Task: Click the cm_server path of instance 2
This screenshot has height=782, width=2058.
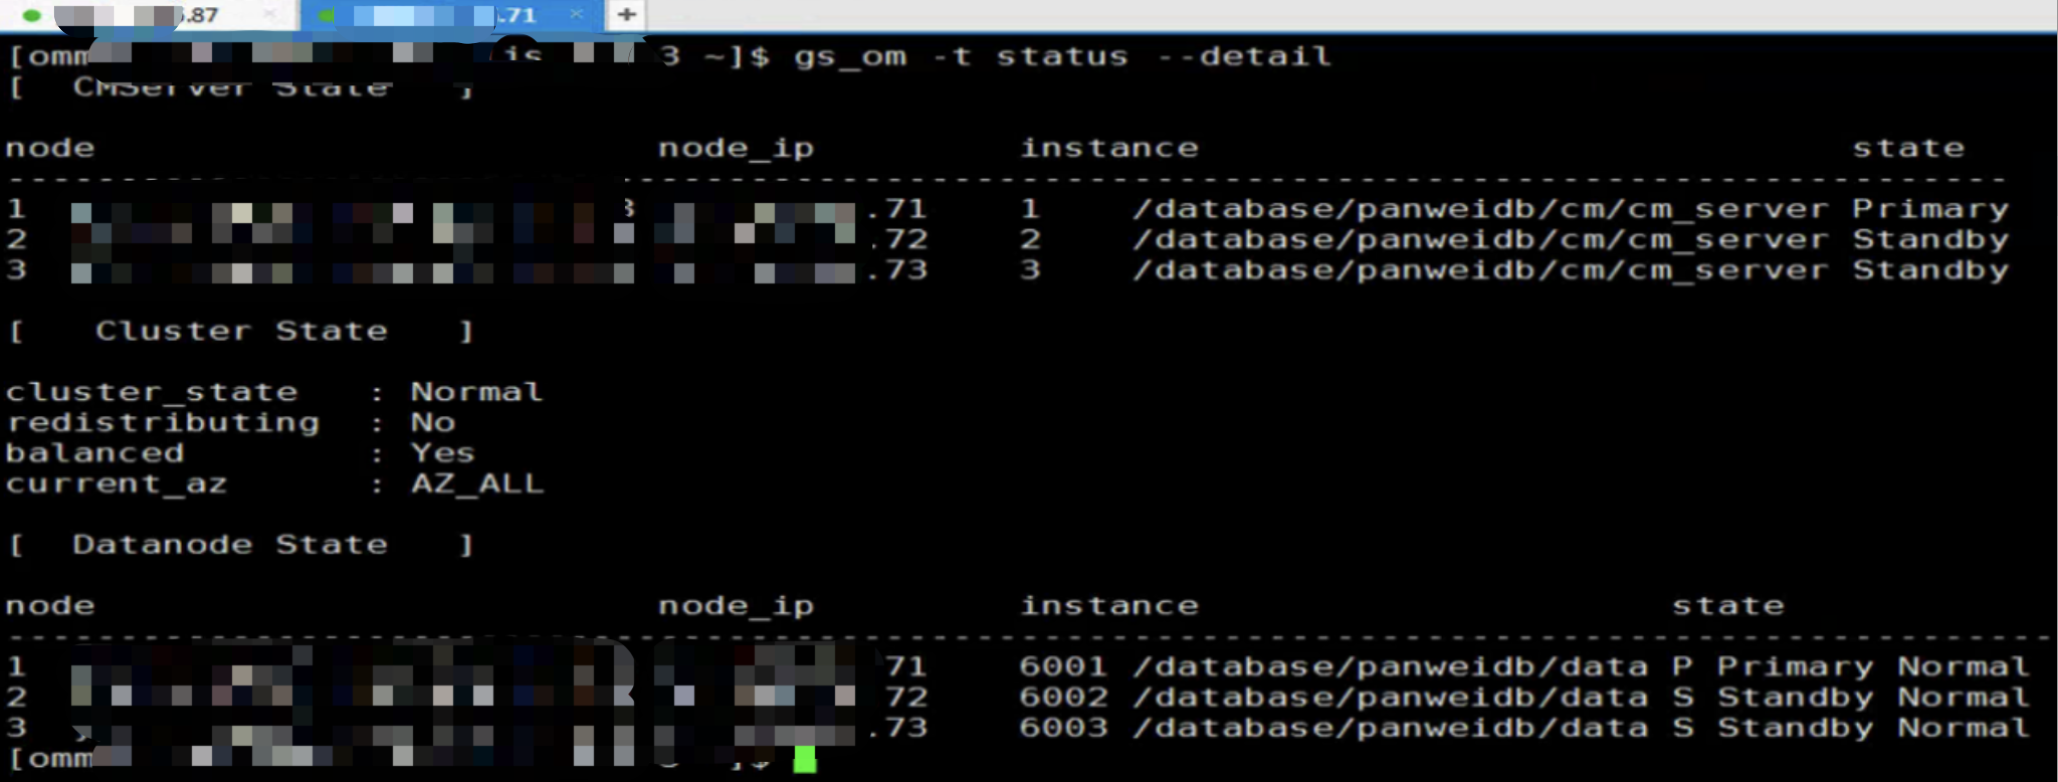Action: pos(1480,240)
